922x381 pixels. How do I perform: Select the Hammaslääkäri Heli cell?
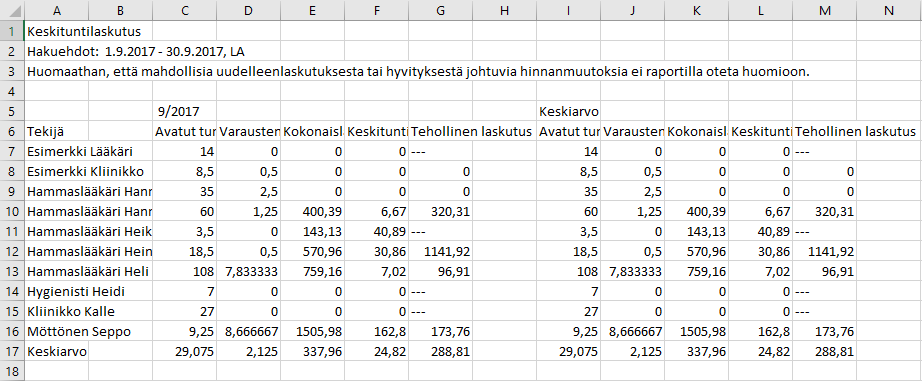[x=89, y=272]
